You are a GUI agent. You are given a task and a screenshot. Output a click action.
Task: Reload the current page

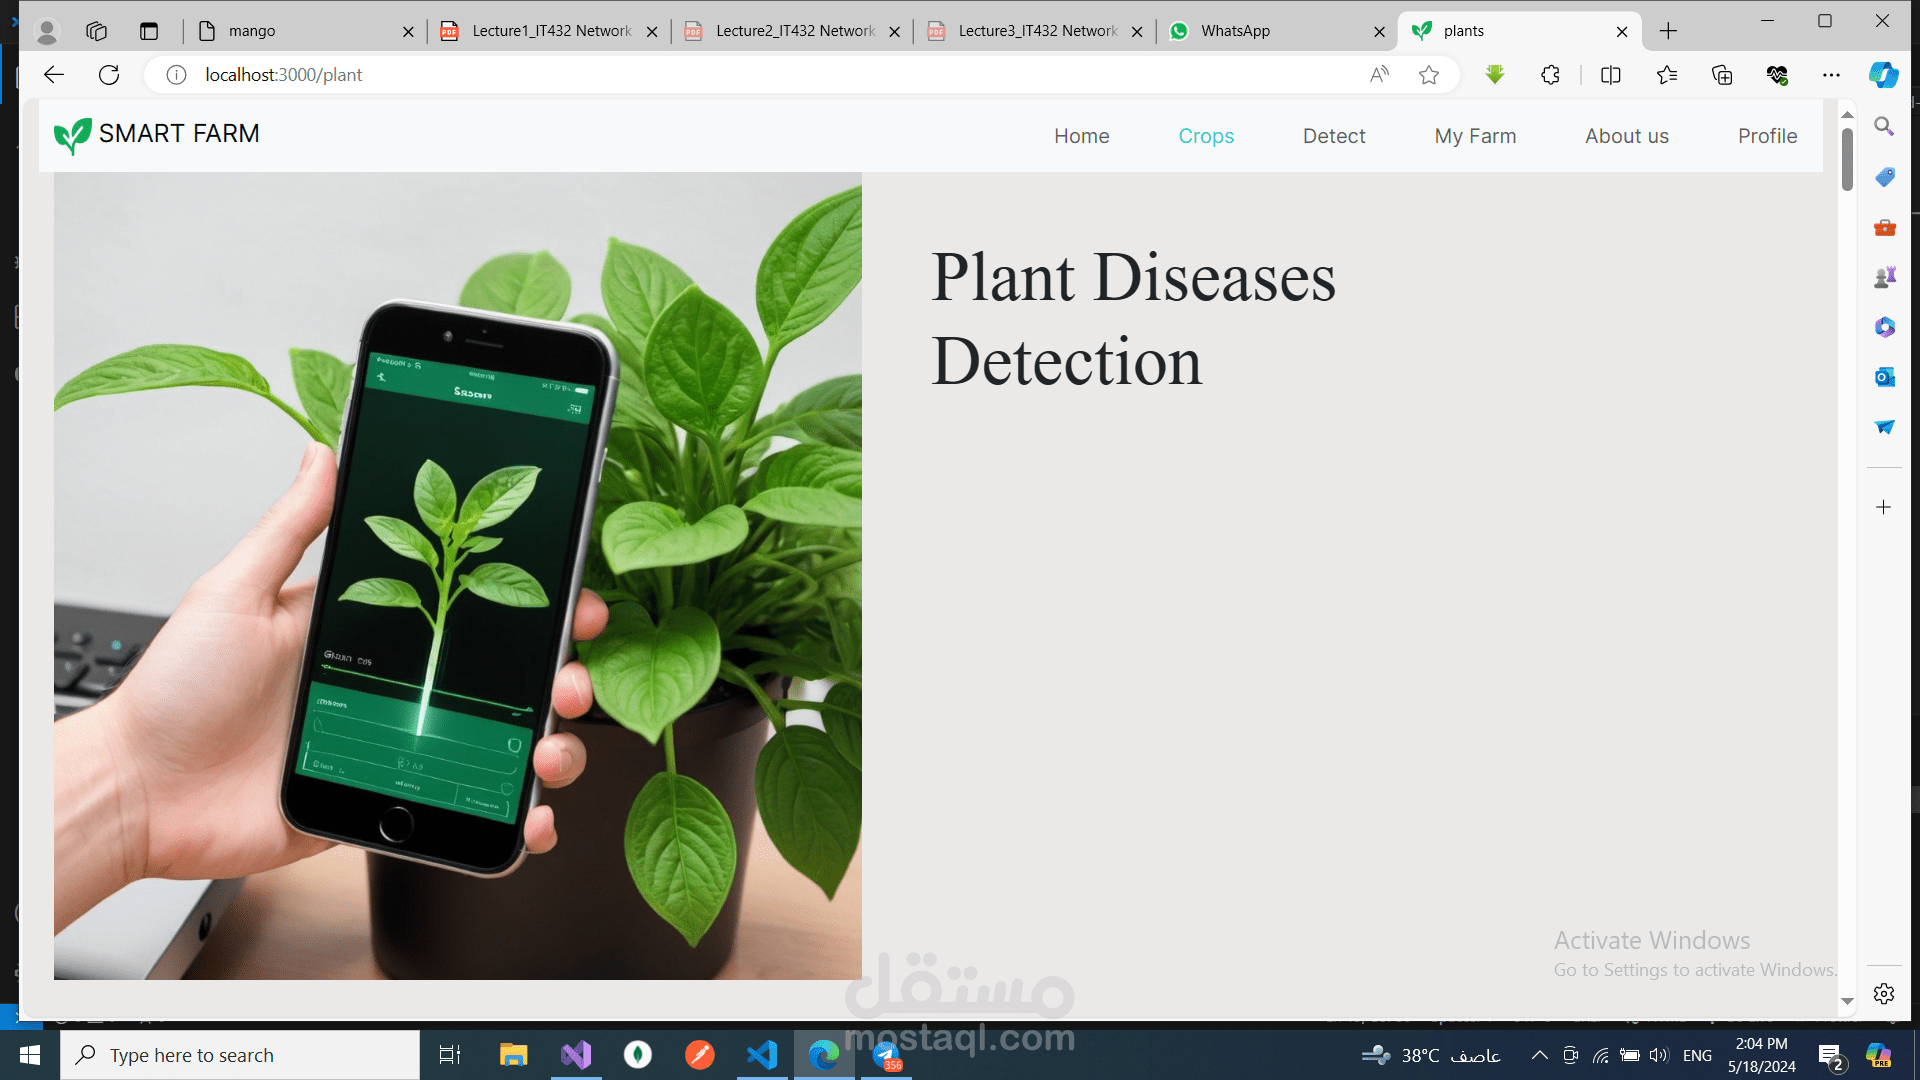(109, 74)
